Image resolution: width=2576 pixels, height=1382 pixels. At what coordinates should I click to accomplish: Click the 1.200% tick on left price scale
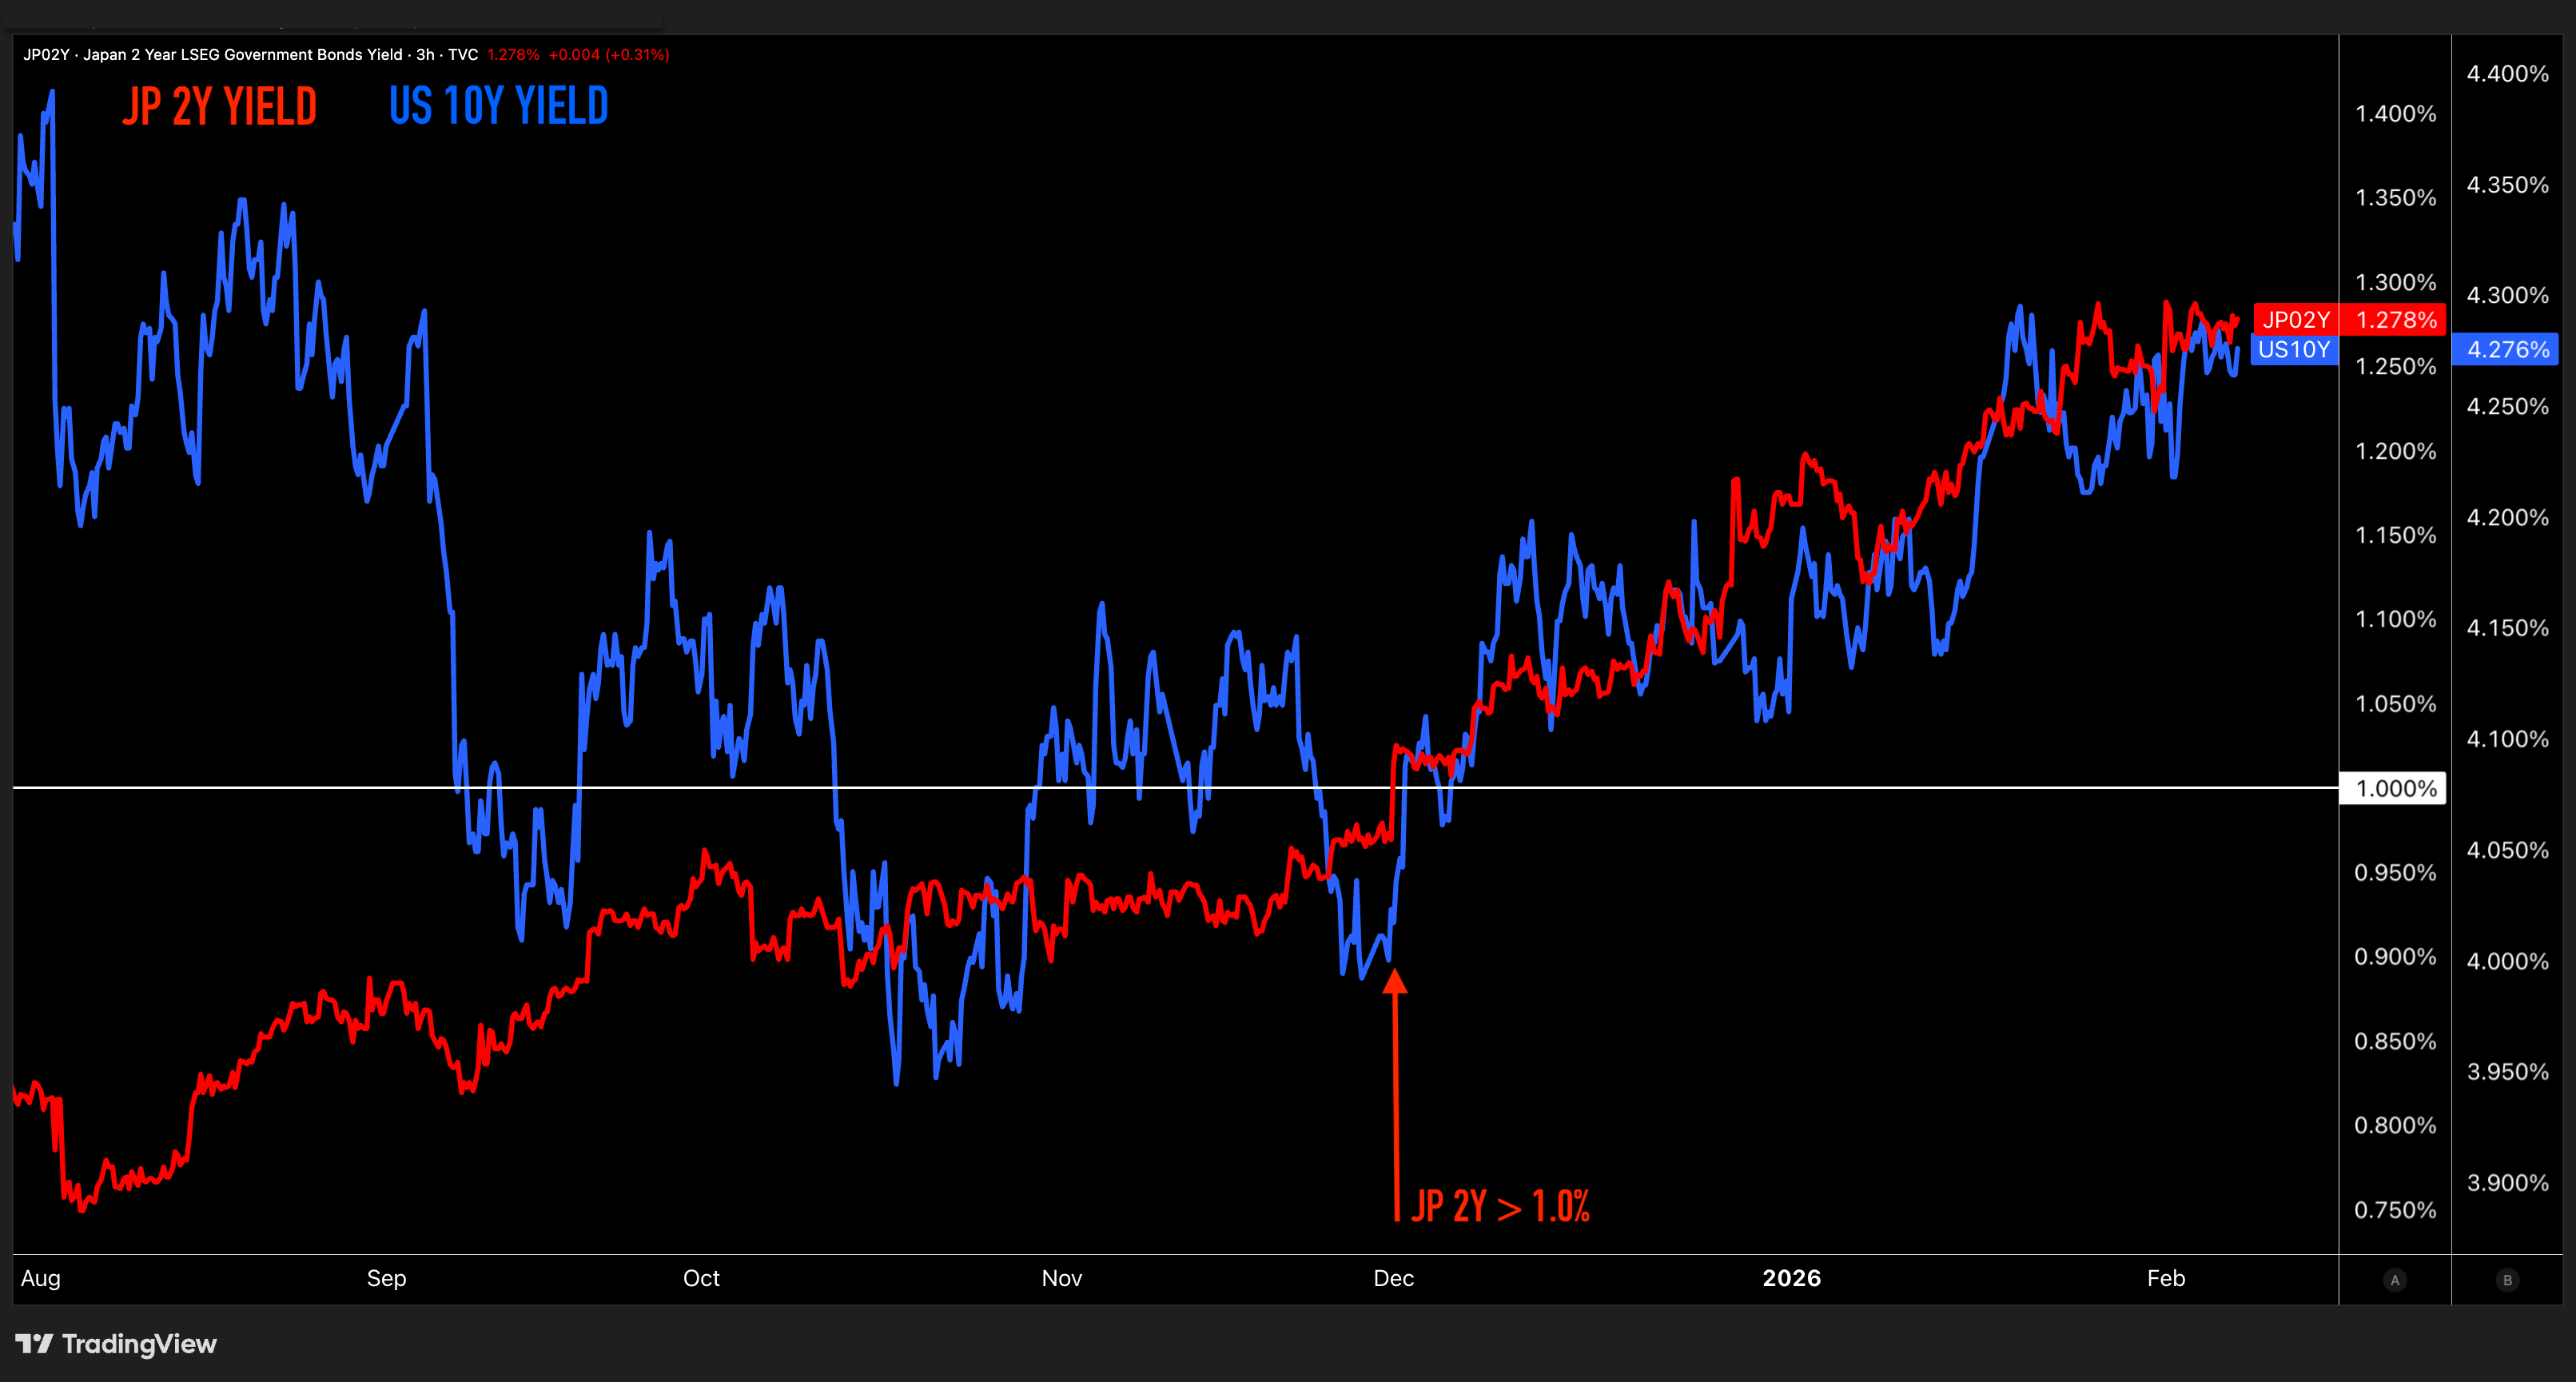[2396, 451]
